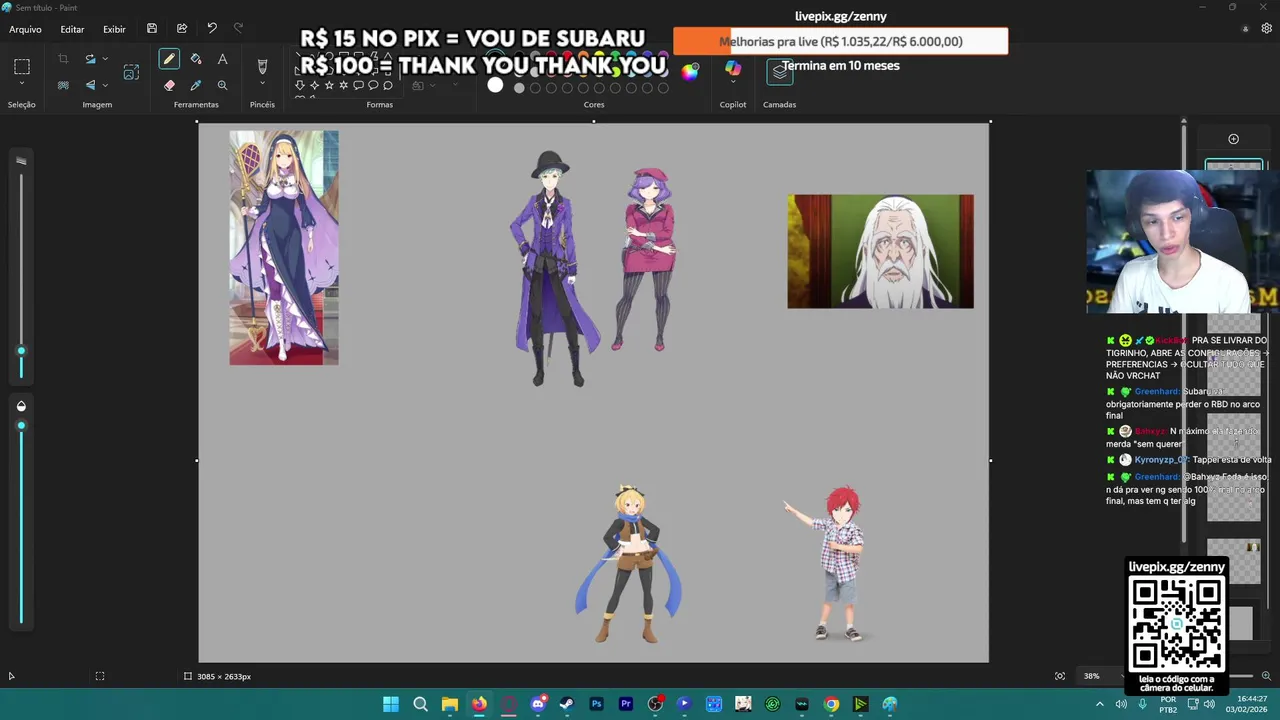This screenshot has height=720, width=1280.
Task: Select the blonde nun character image
Action: [284, 247]
